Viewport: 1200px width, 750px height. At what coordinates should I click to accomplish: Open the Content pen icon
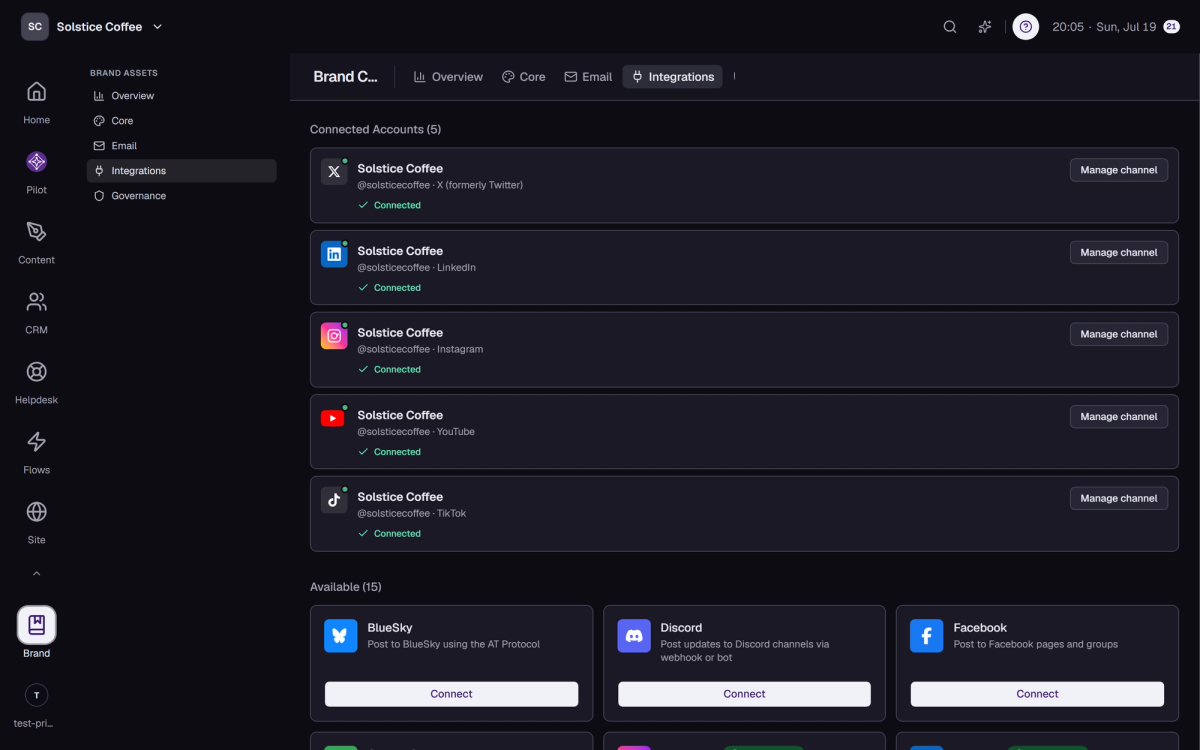[x=36, y=232]
